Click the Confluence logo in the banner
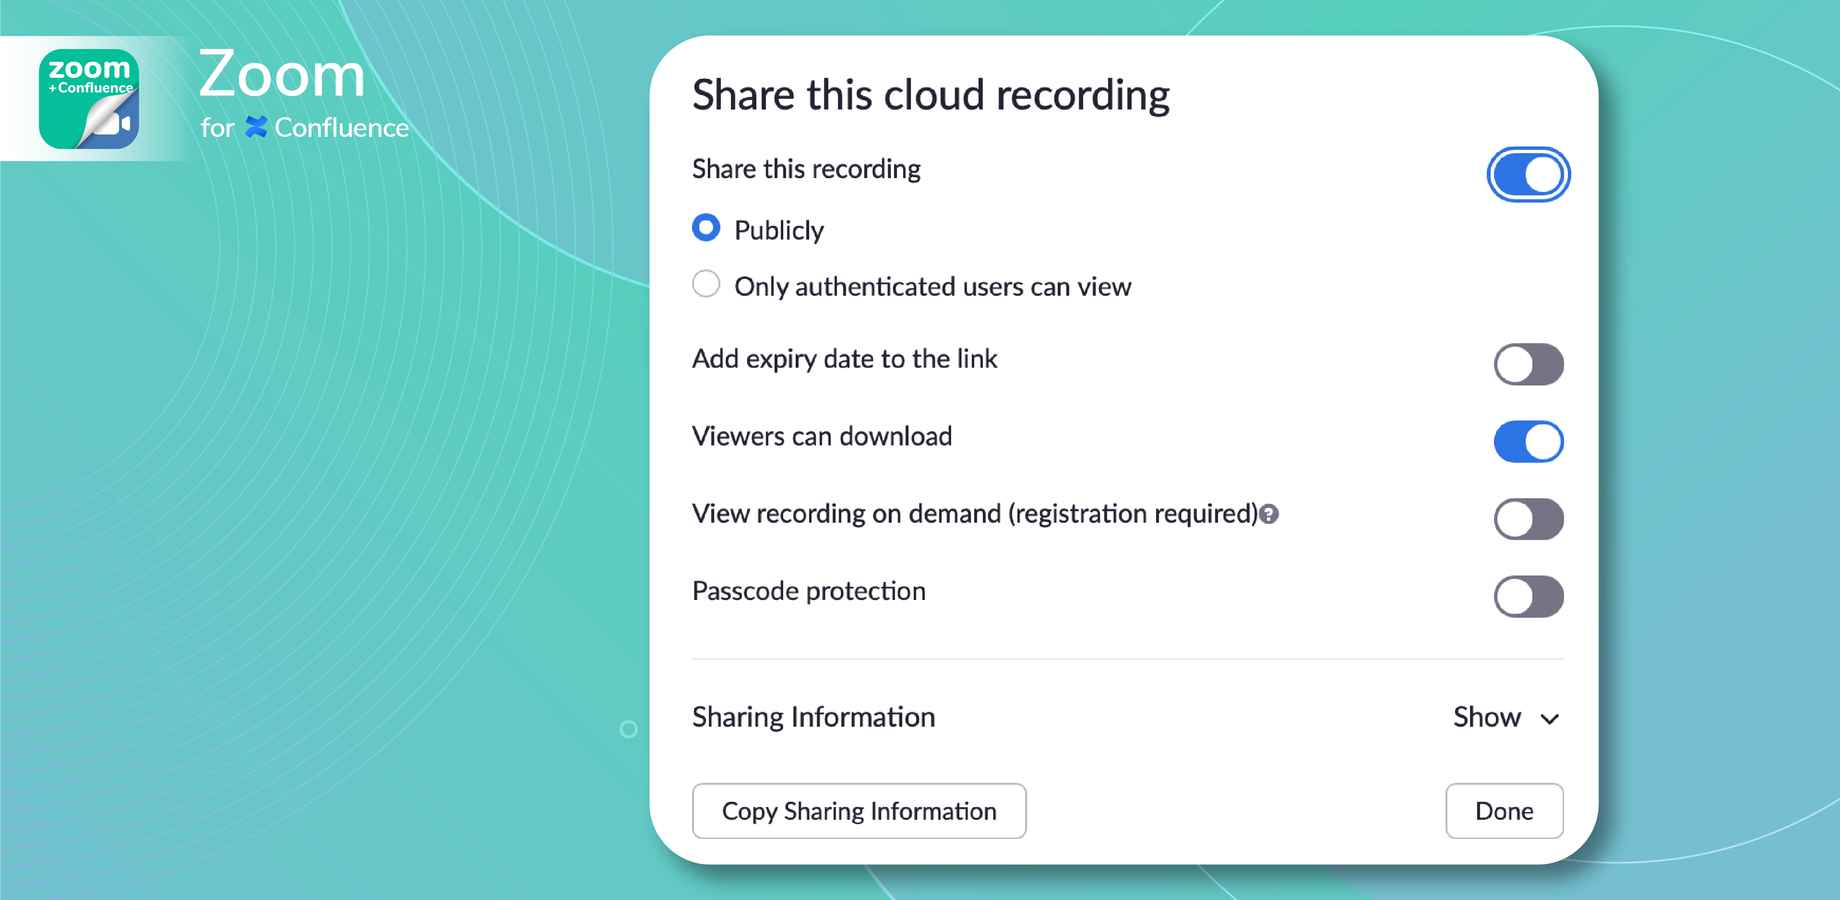The image size is (1840, 900). [257, 127]
